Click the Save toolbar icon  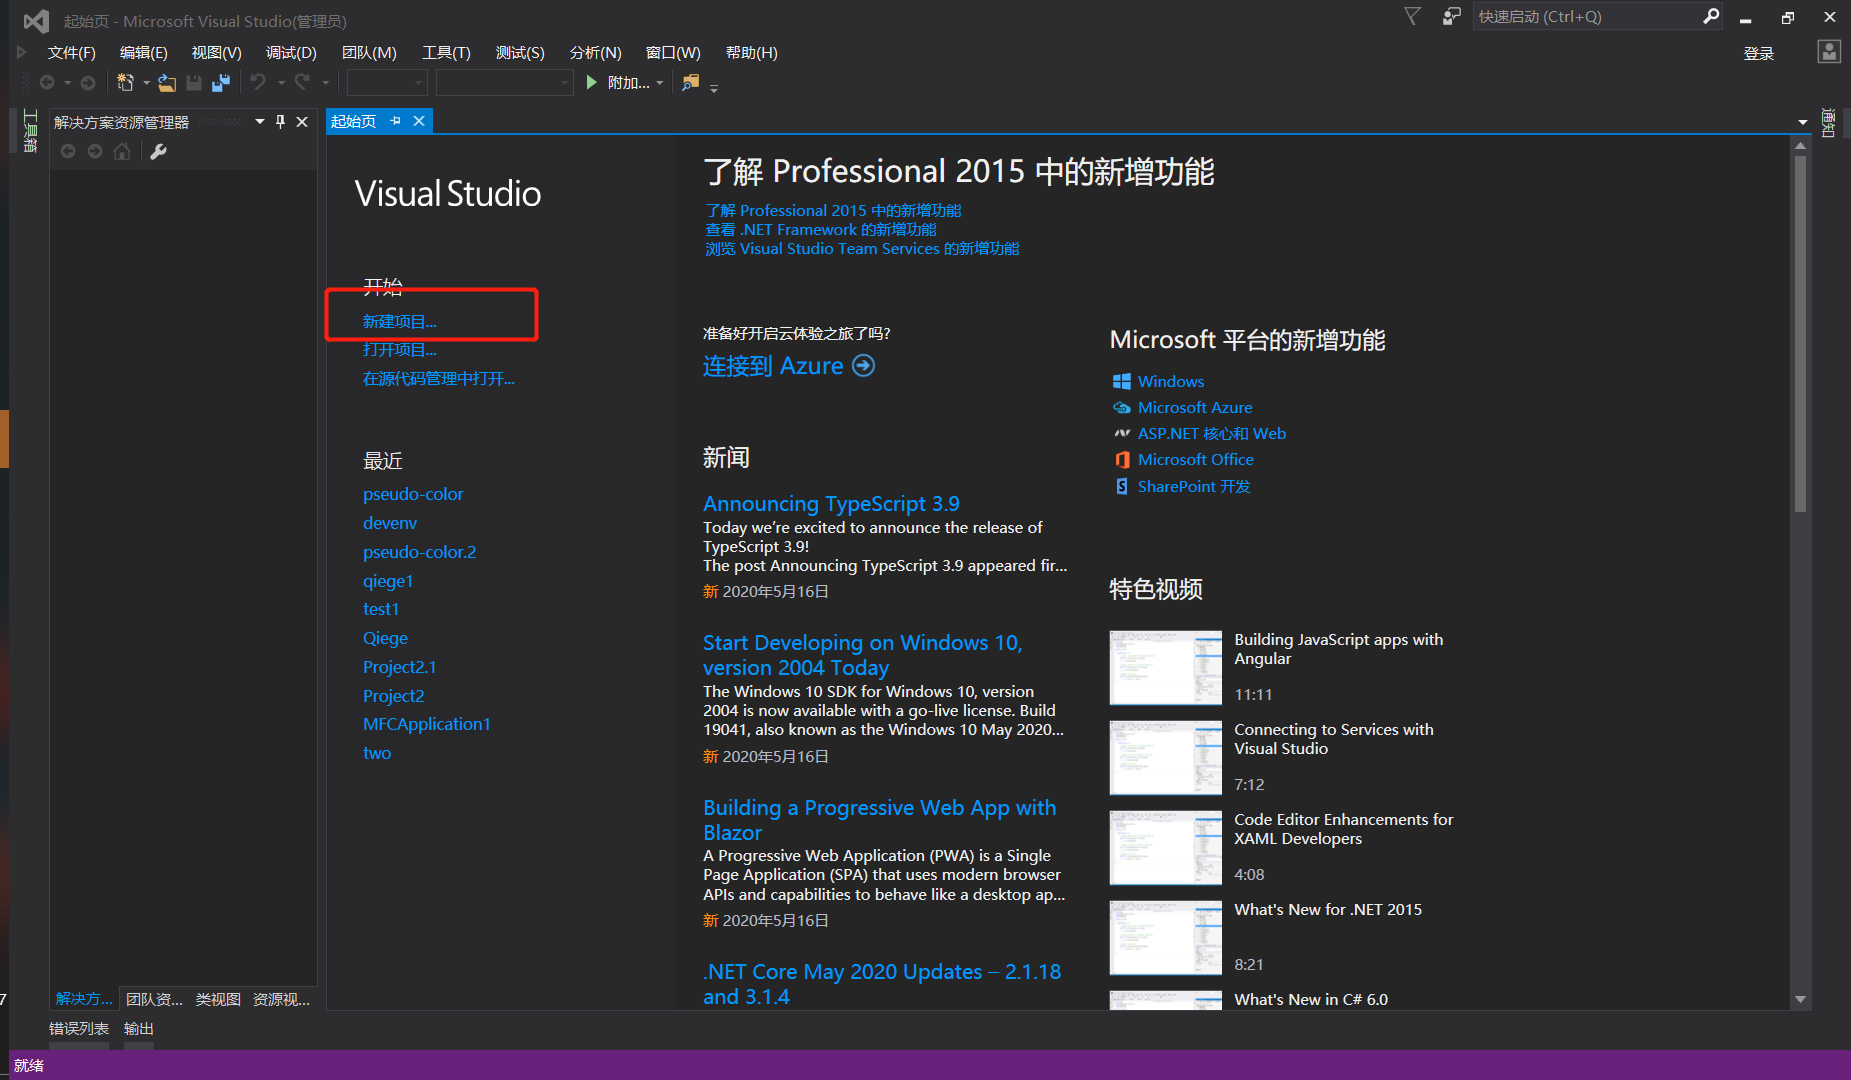(194, 83)
